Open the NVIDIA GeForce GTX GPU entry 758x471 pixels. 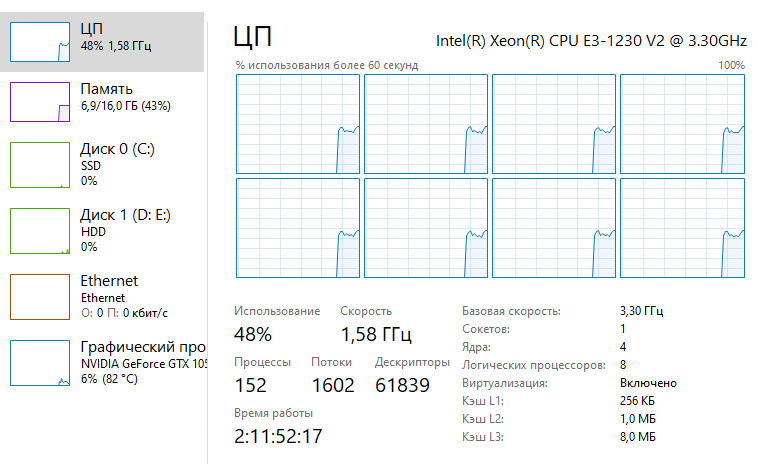[x=144, y=364]
